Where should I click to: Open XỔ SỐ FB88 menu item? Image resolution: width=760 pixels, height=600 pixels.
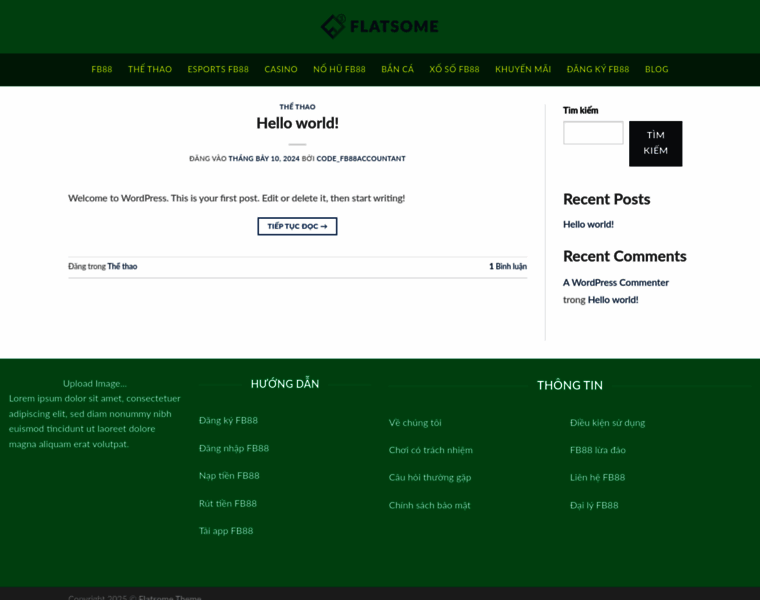454,69
